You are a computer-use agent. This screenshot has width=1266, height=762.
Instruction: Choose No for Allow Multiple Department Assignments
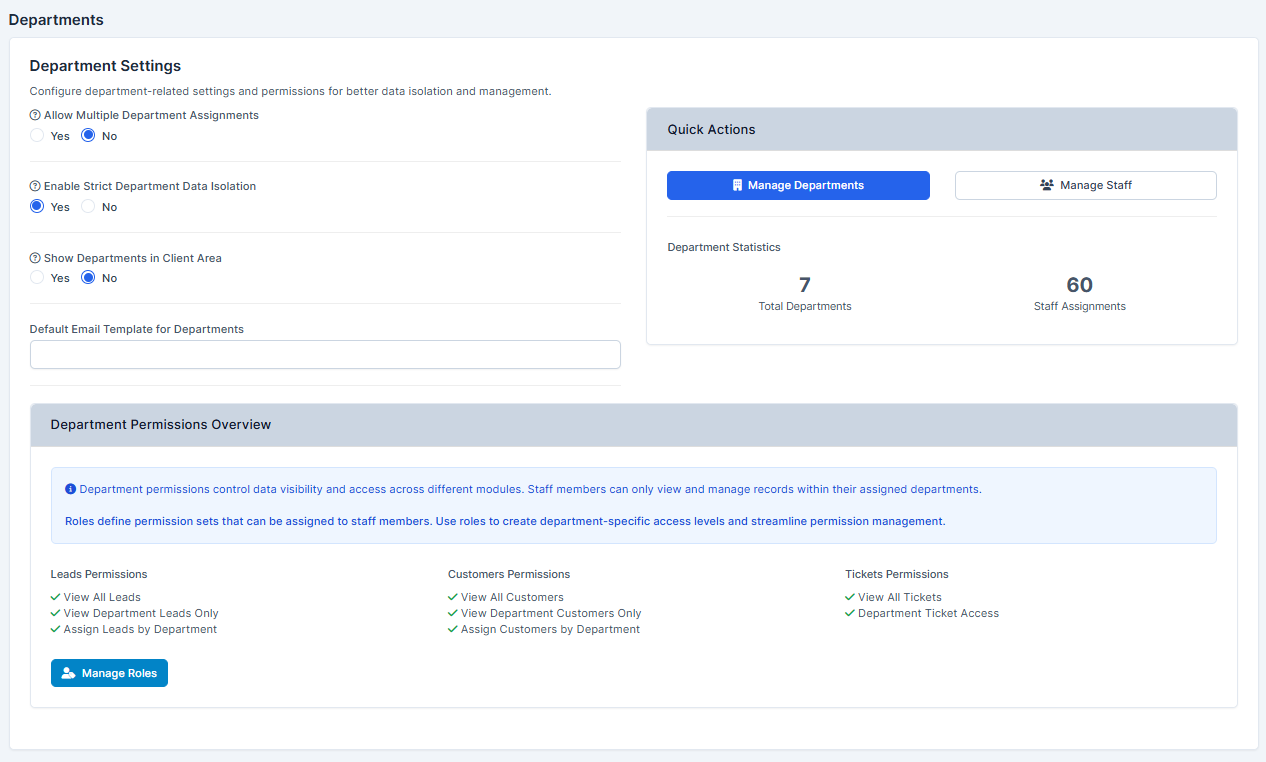point(88,136)
